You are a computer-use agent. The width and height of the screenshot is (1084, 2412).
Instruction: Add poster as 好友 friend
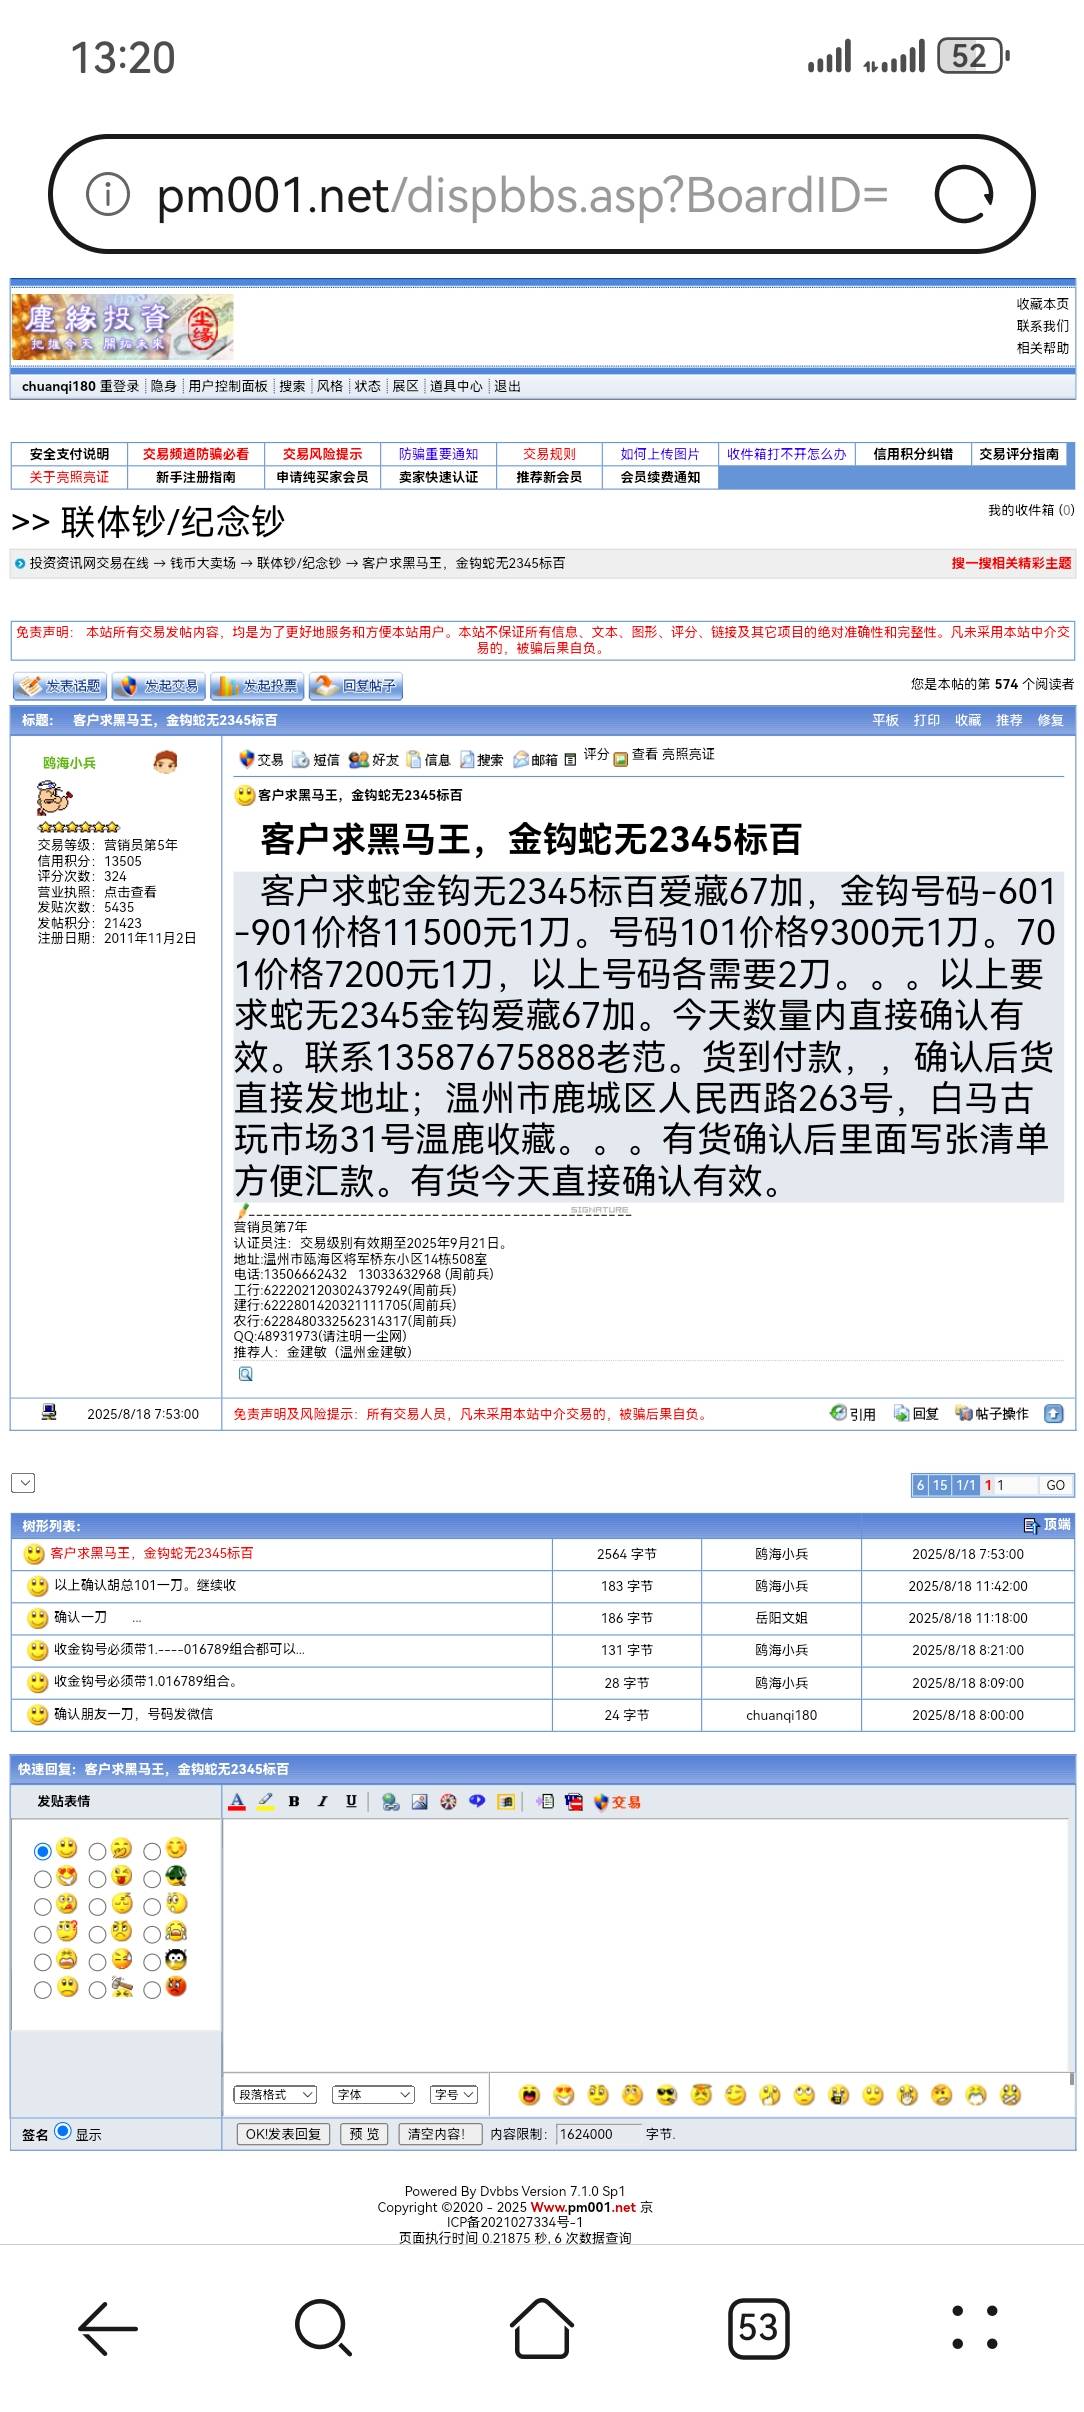pos(374,760)
